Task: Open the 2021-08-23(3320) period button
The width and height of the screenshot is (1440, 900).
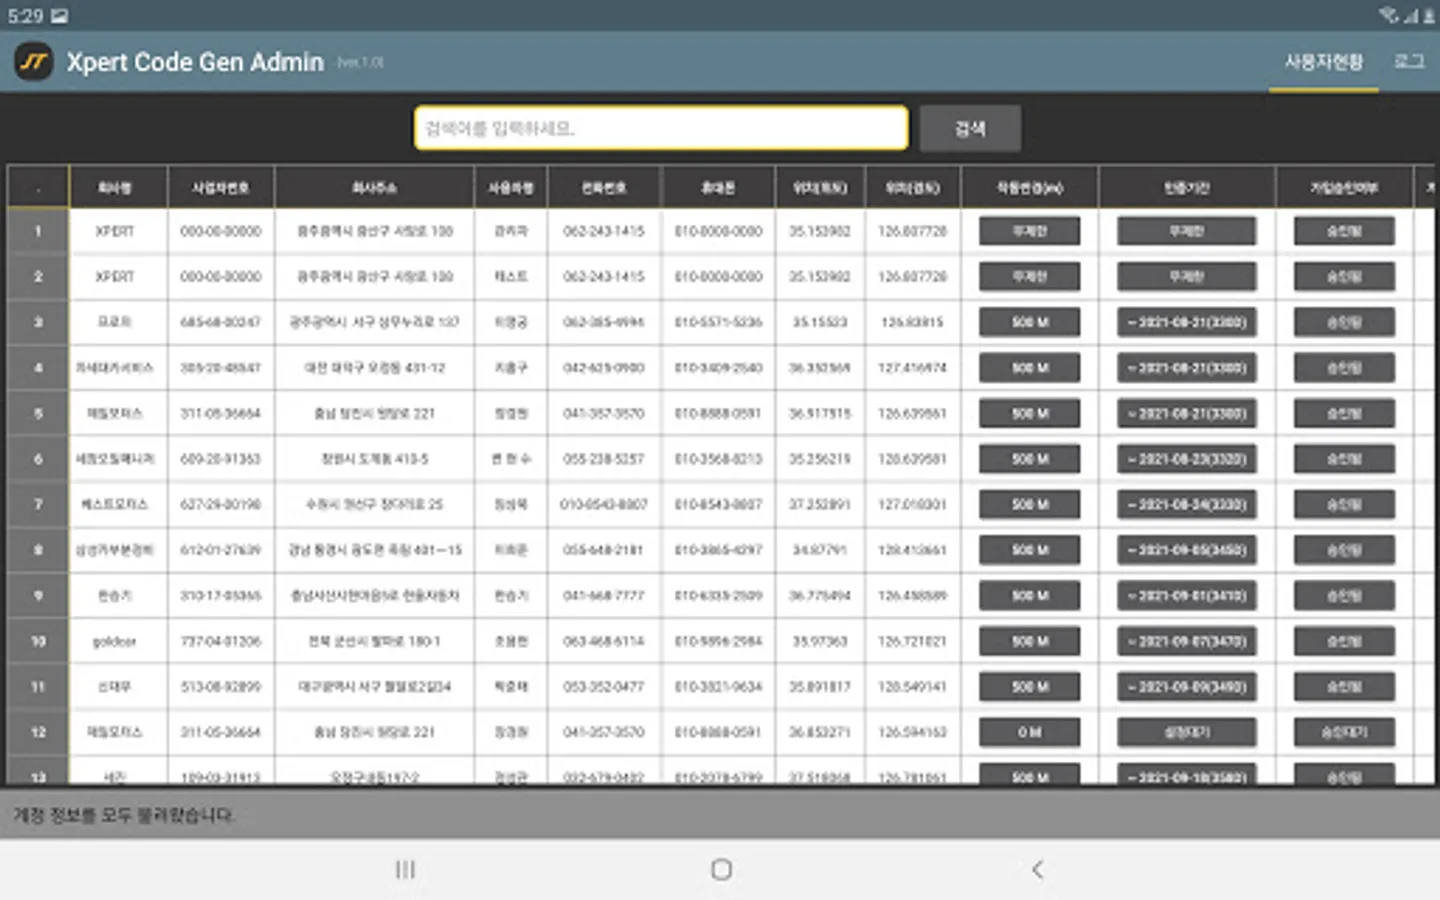Action: 1187,459
